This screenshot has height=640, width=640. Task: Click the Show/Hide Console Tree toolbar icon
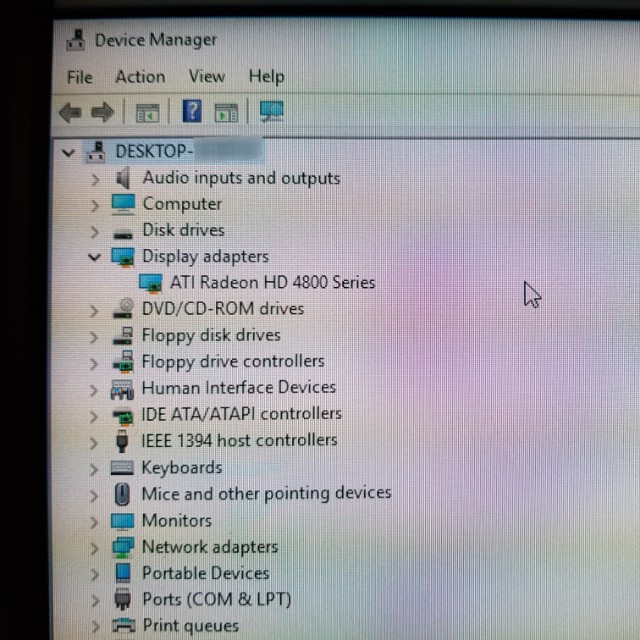[147, 113]
